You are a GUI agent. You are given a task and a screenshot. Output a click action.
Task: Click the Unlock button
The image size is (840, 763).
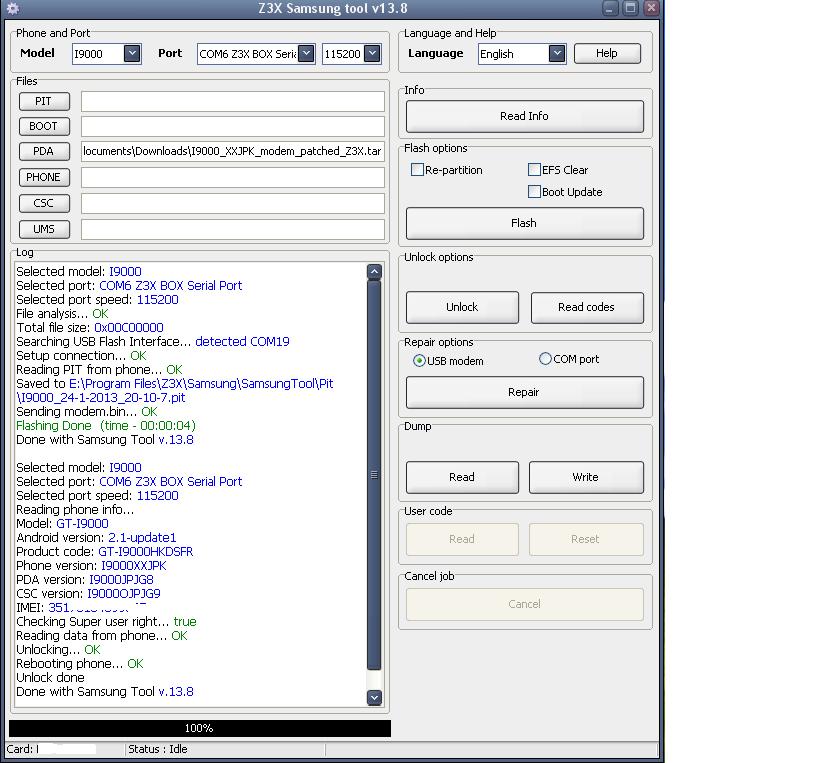[x=462, y=308]
